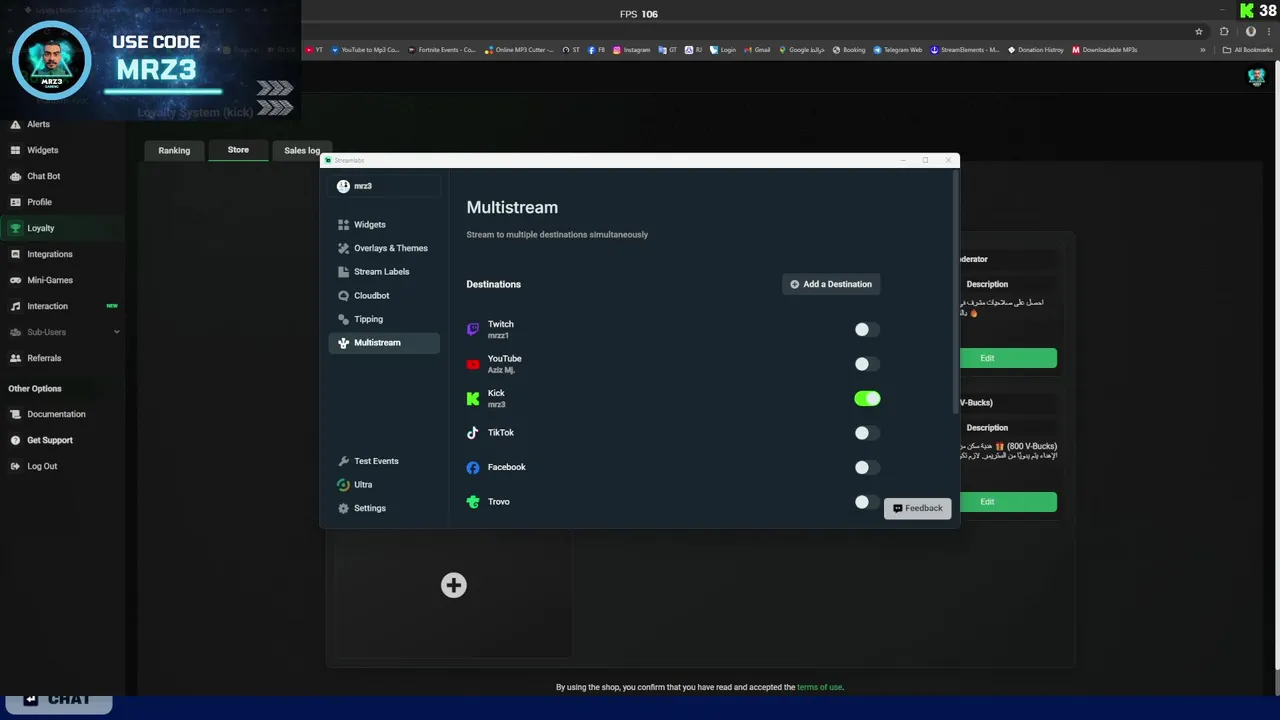Select Loyalty in dashboard sidebar
The height and width of the screenshot is (720, 1280).
point(62,228)
